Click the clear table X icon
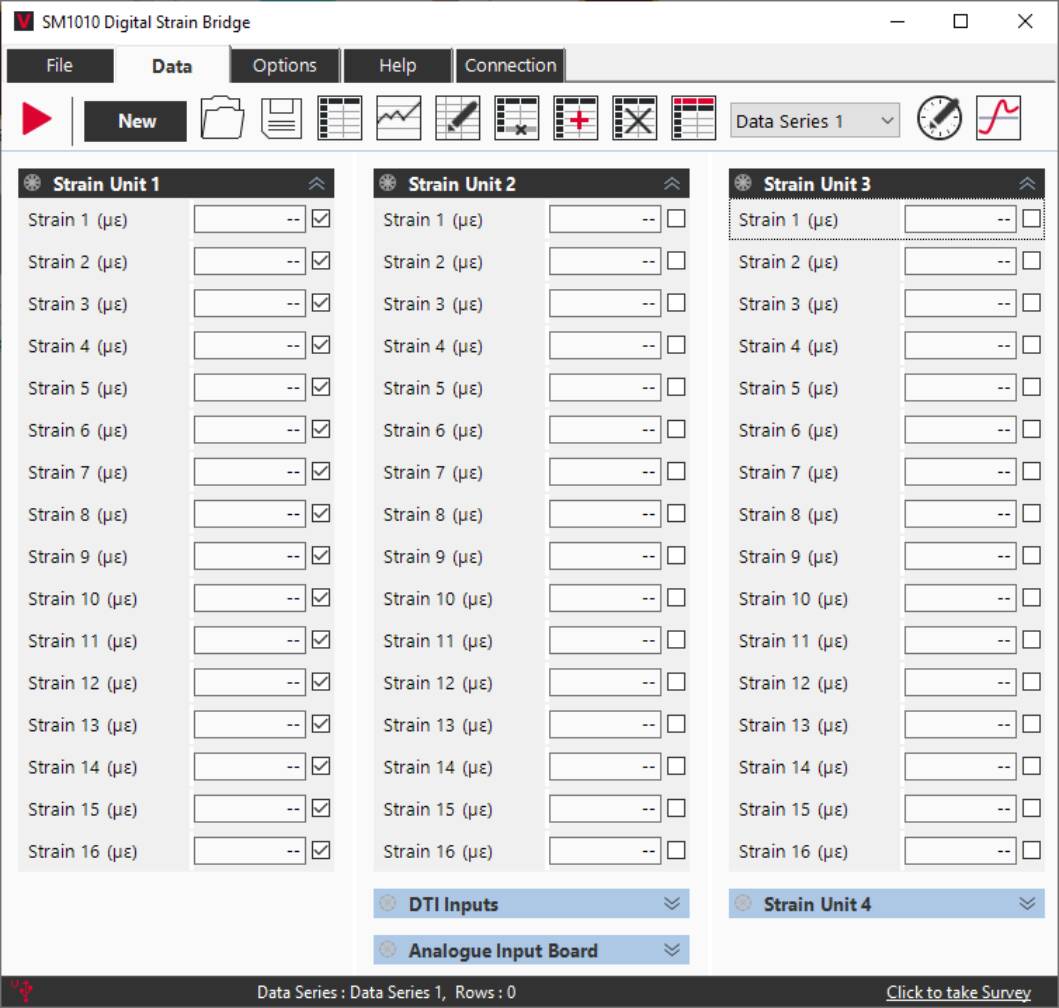 (x=634, y=119)
